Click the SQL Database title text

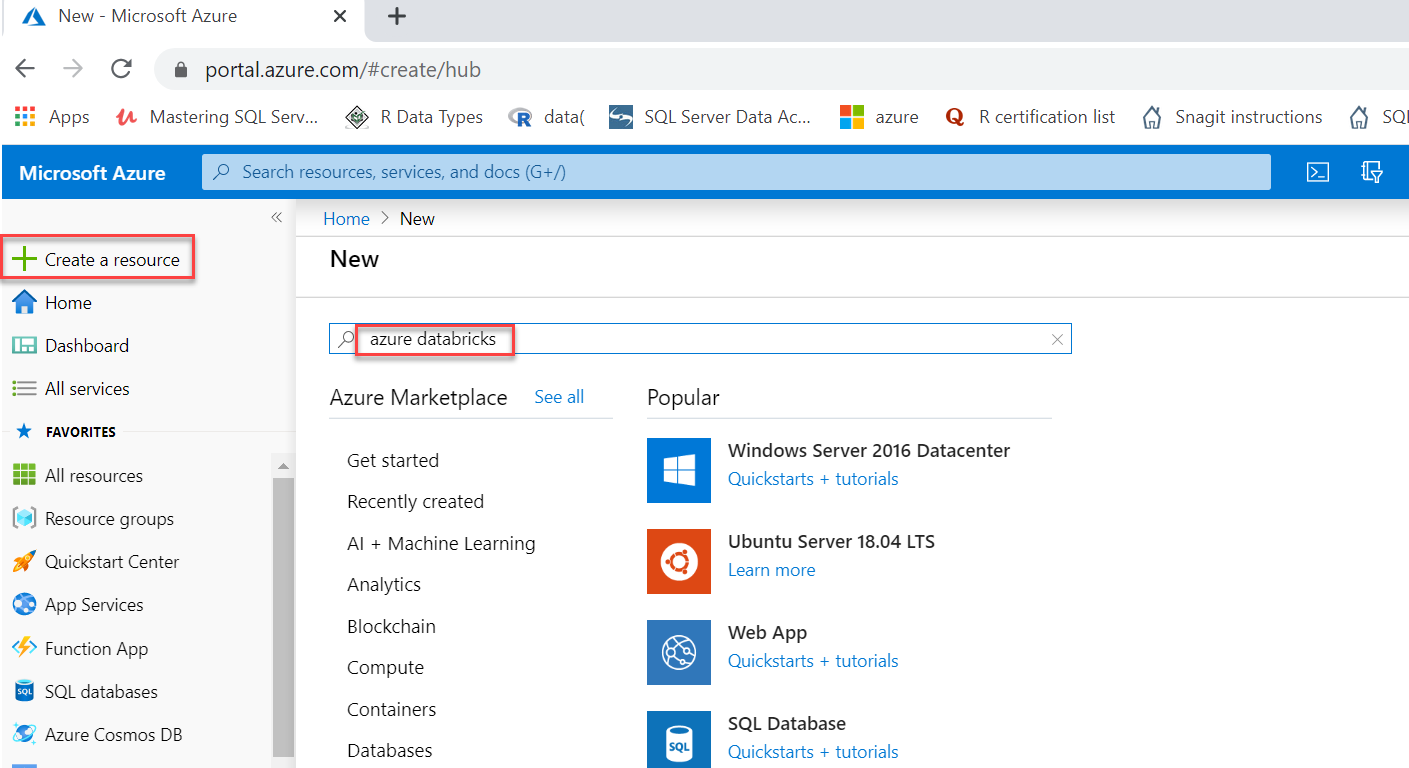coord(787,724)
